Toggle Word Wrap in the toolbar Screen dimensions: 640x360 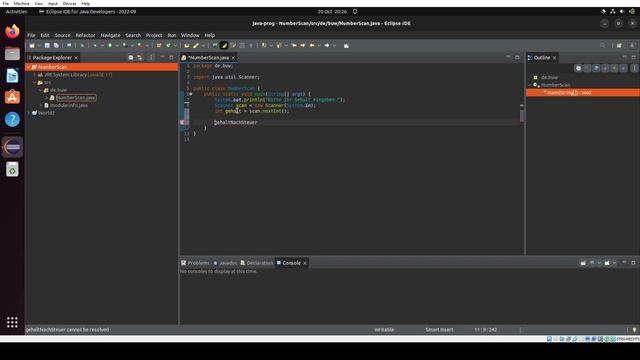(x=233, y=46)
